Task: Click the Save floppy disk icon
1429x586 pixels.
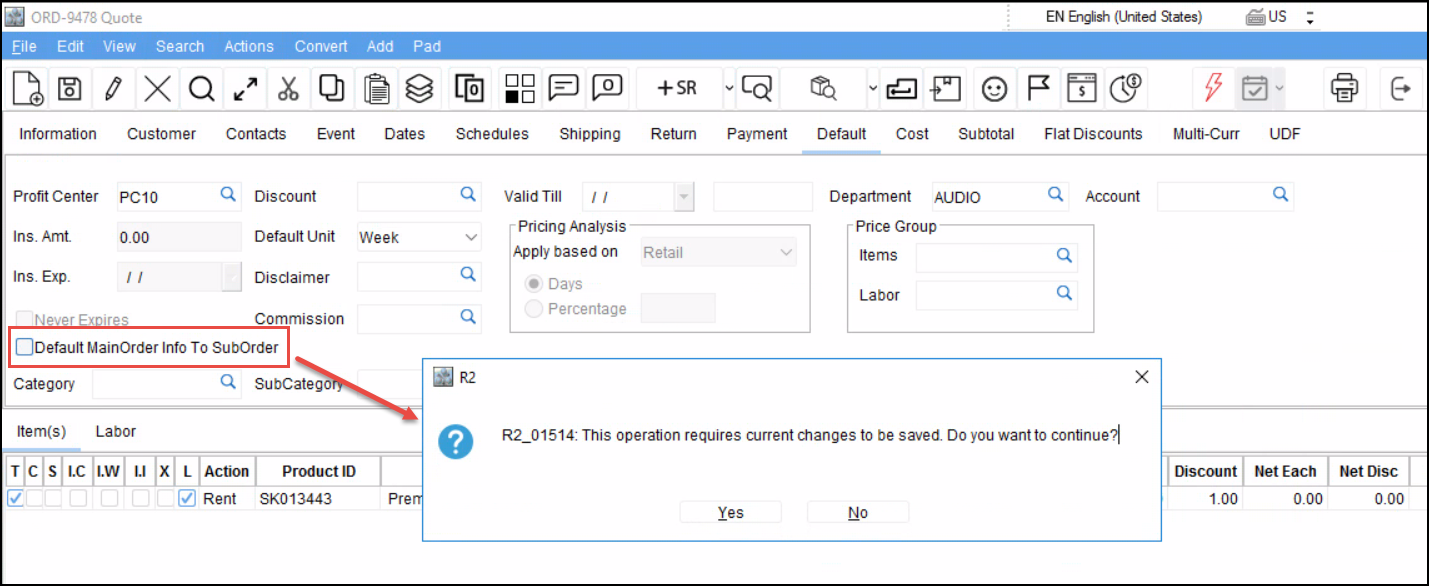Action: 69,89
